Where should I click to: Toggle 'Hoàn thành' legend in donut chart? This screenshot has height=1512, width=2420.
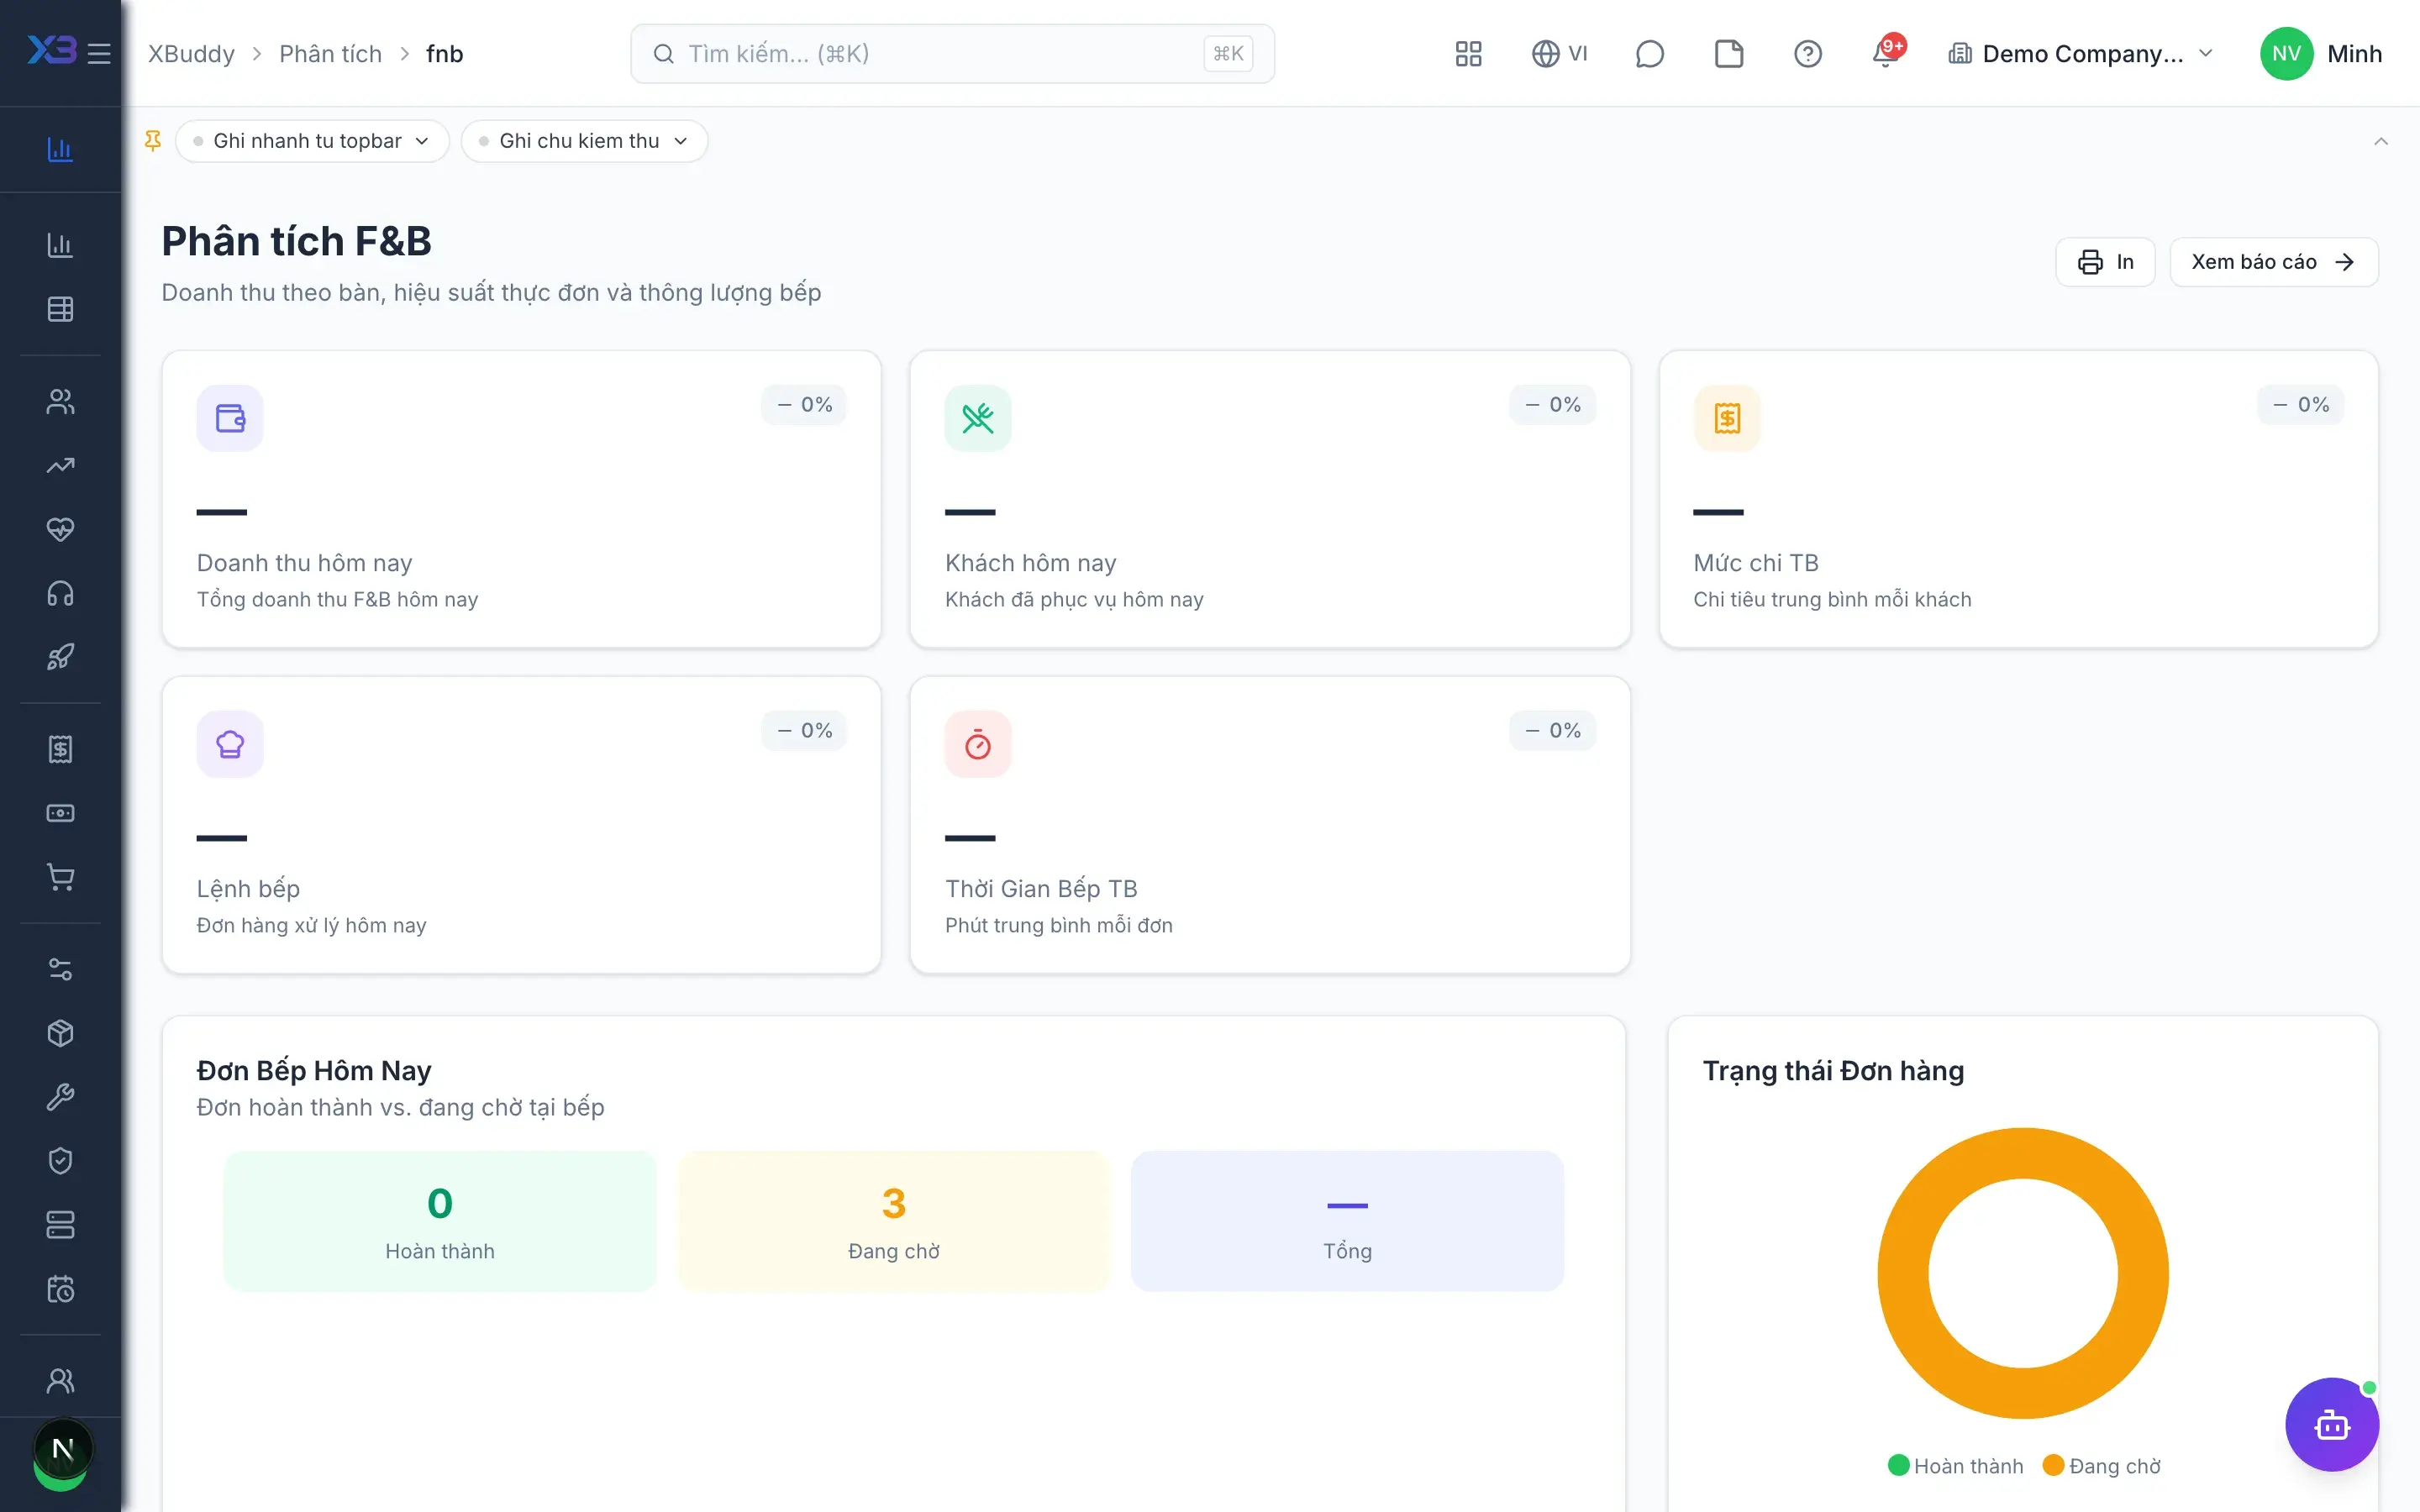point(1955,1465)
